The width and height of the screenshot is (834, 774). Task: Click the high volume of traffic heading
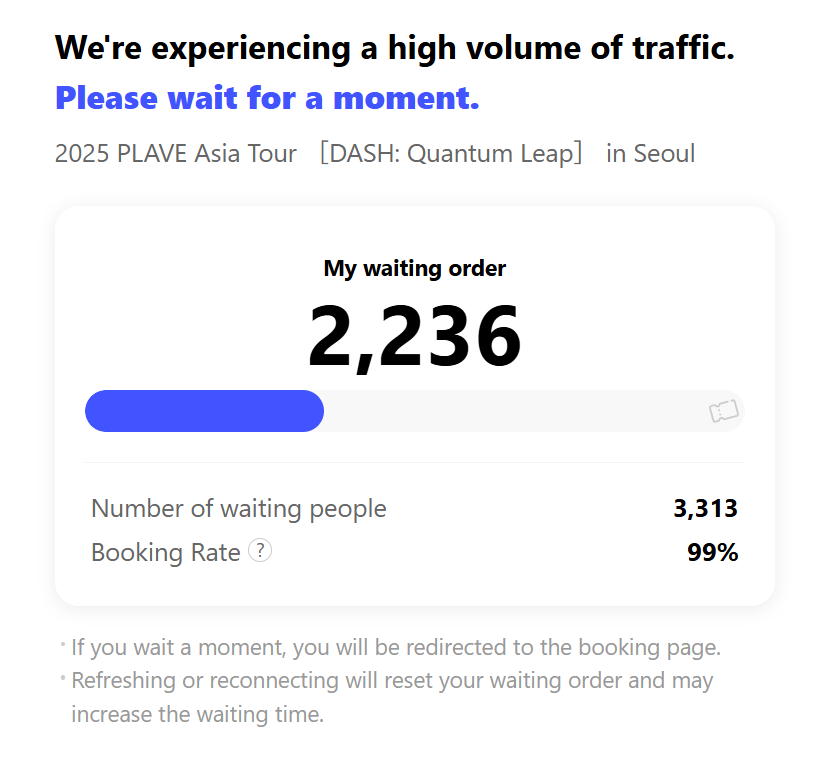pos(395,48)
